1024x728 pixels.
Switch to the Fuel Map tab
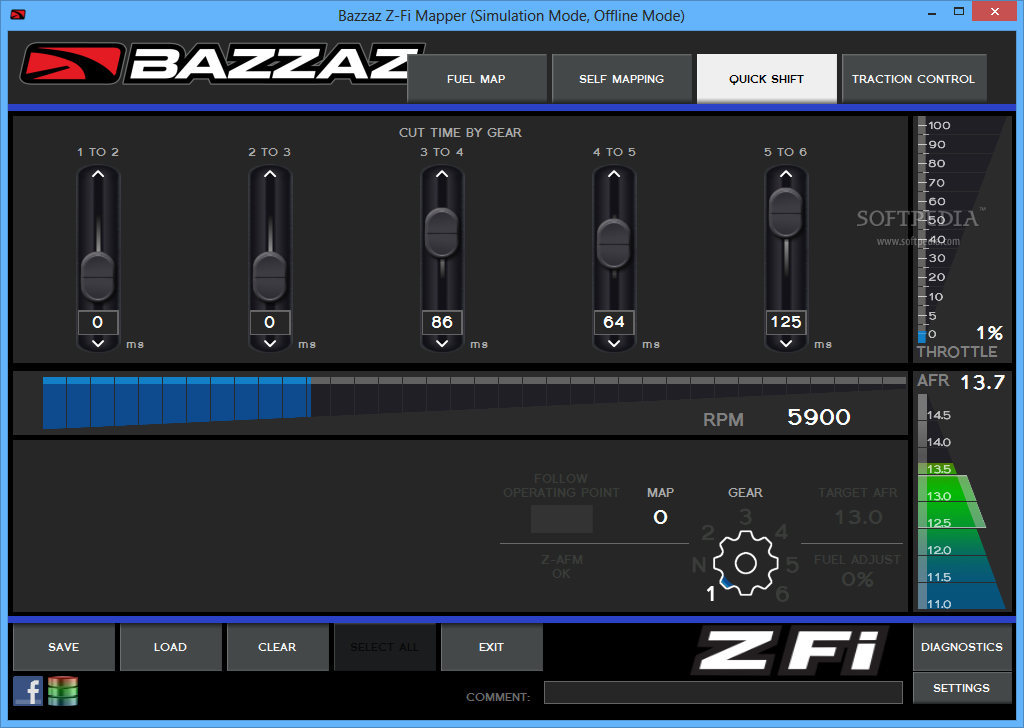476,79
